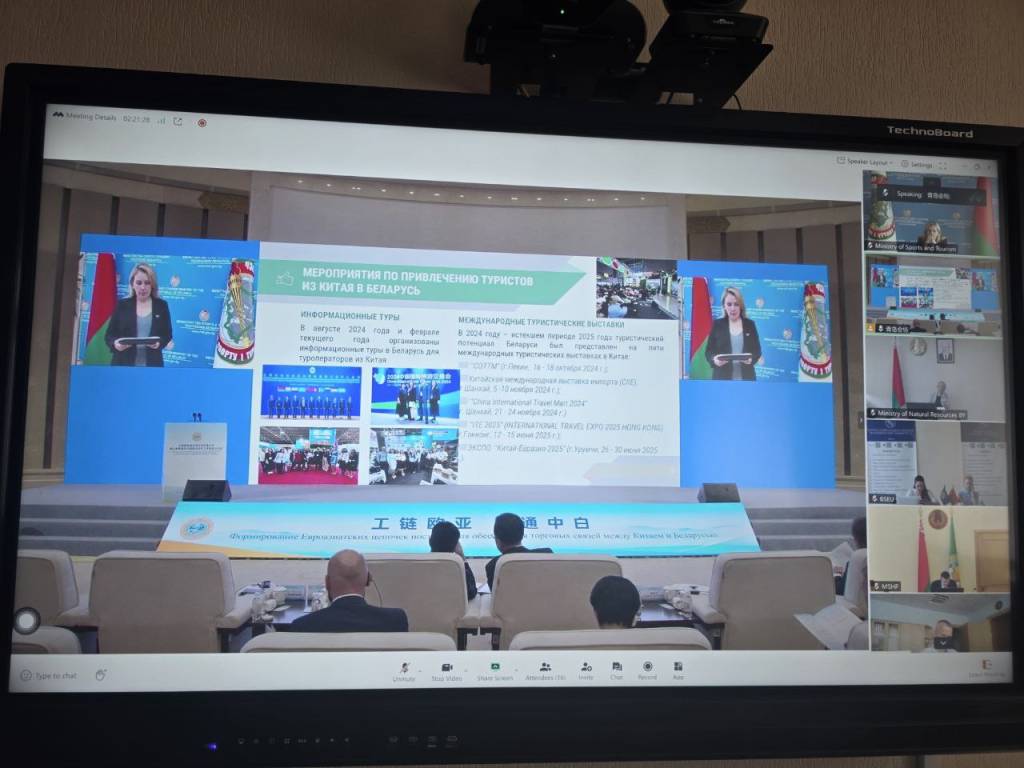This screenshot has height=768, width=1024.
Task: Click the round floating assistive button at left edge
Action: coord(27,620)
